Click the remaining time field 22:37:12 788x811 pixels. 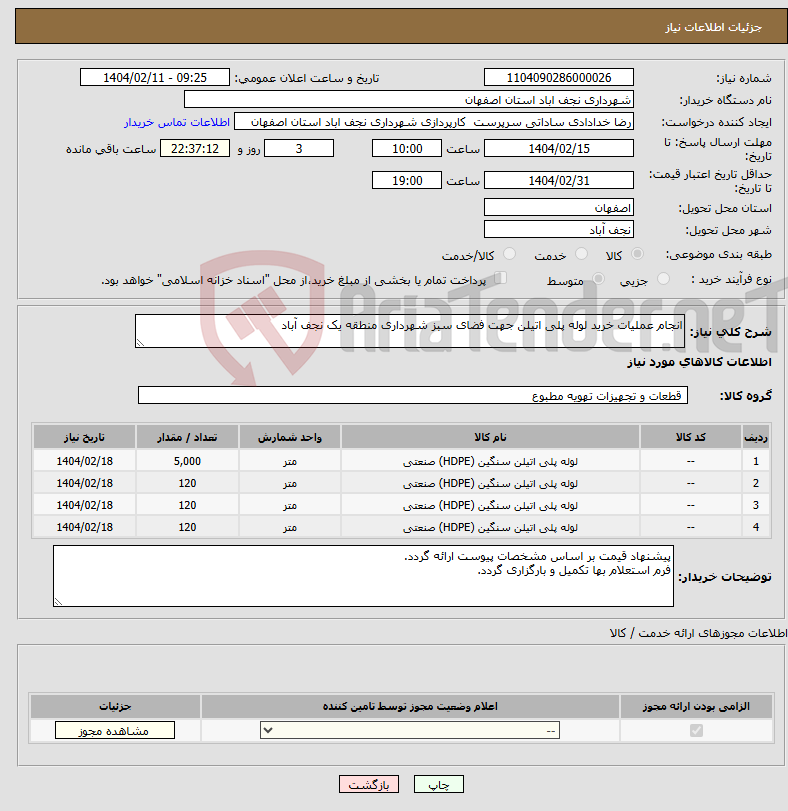(x=195, y=148)
